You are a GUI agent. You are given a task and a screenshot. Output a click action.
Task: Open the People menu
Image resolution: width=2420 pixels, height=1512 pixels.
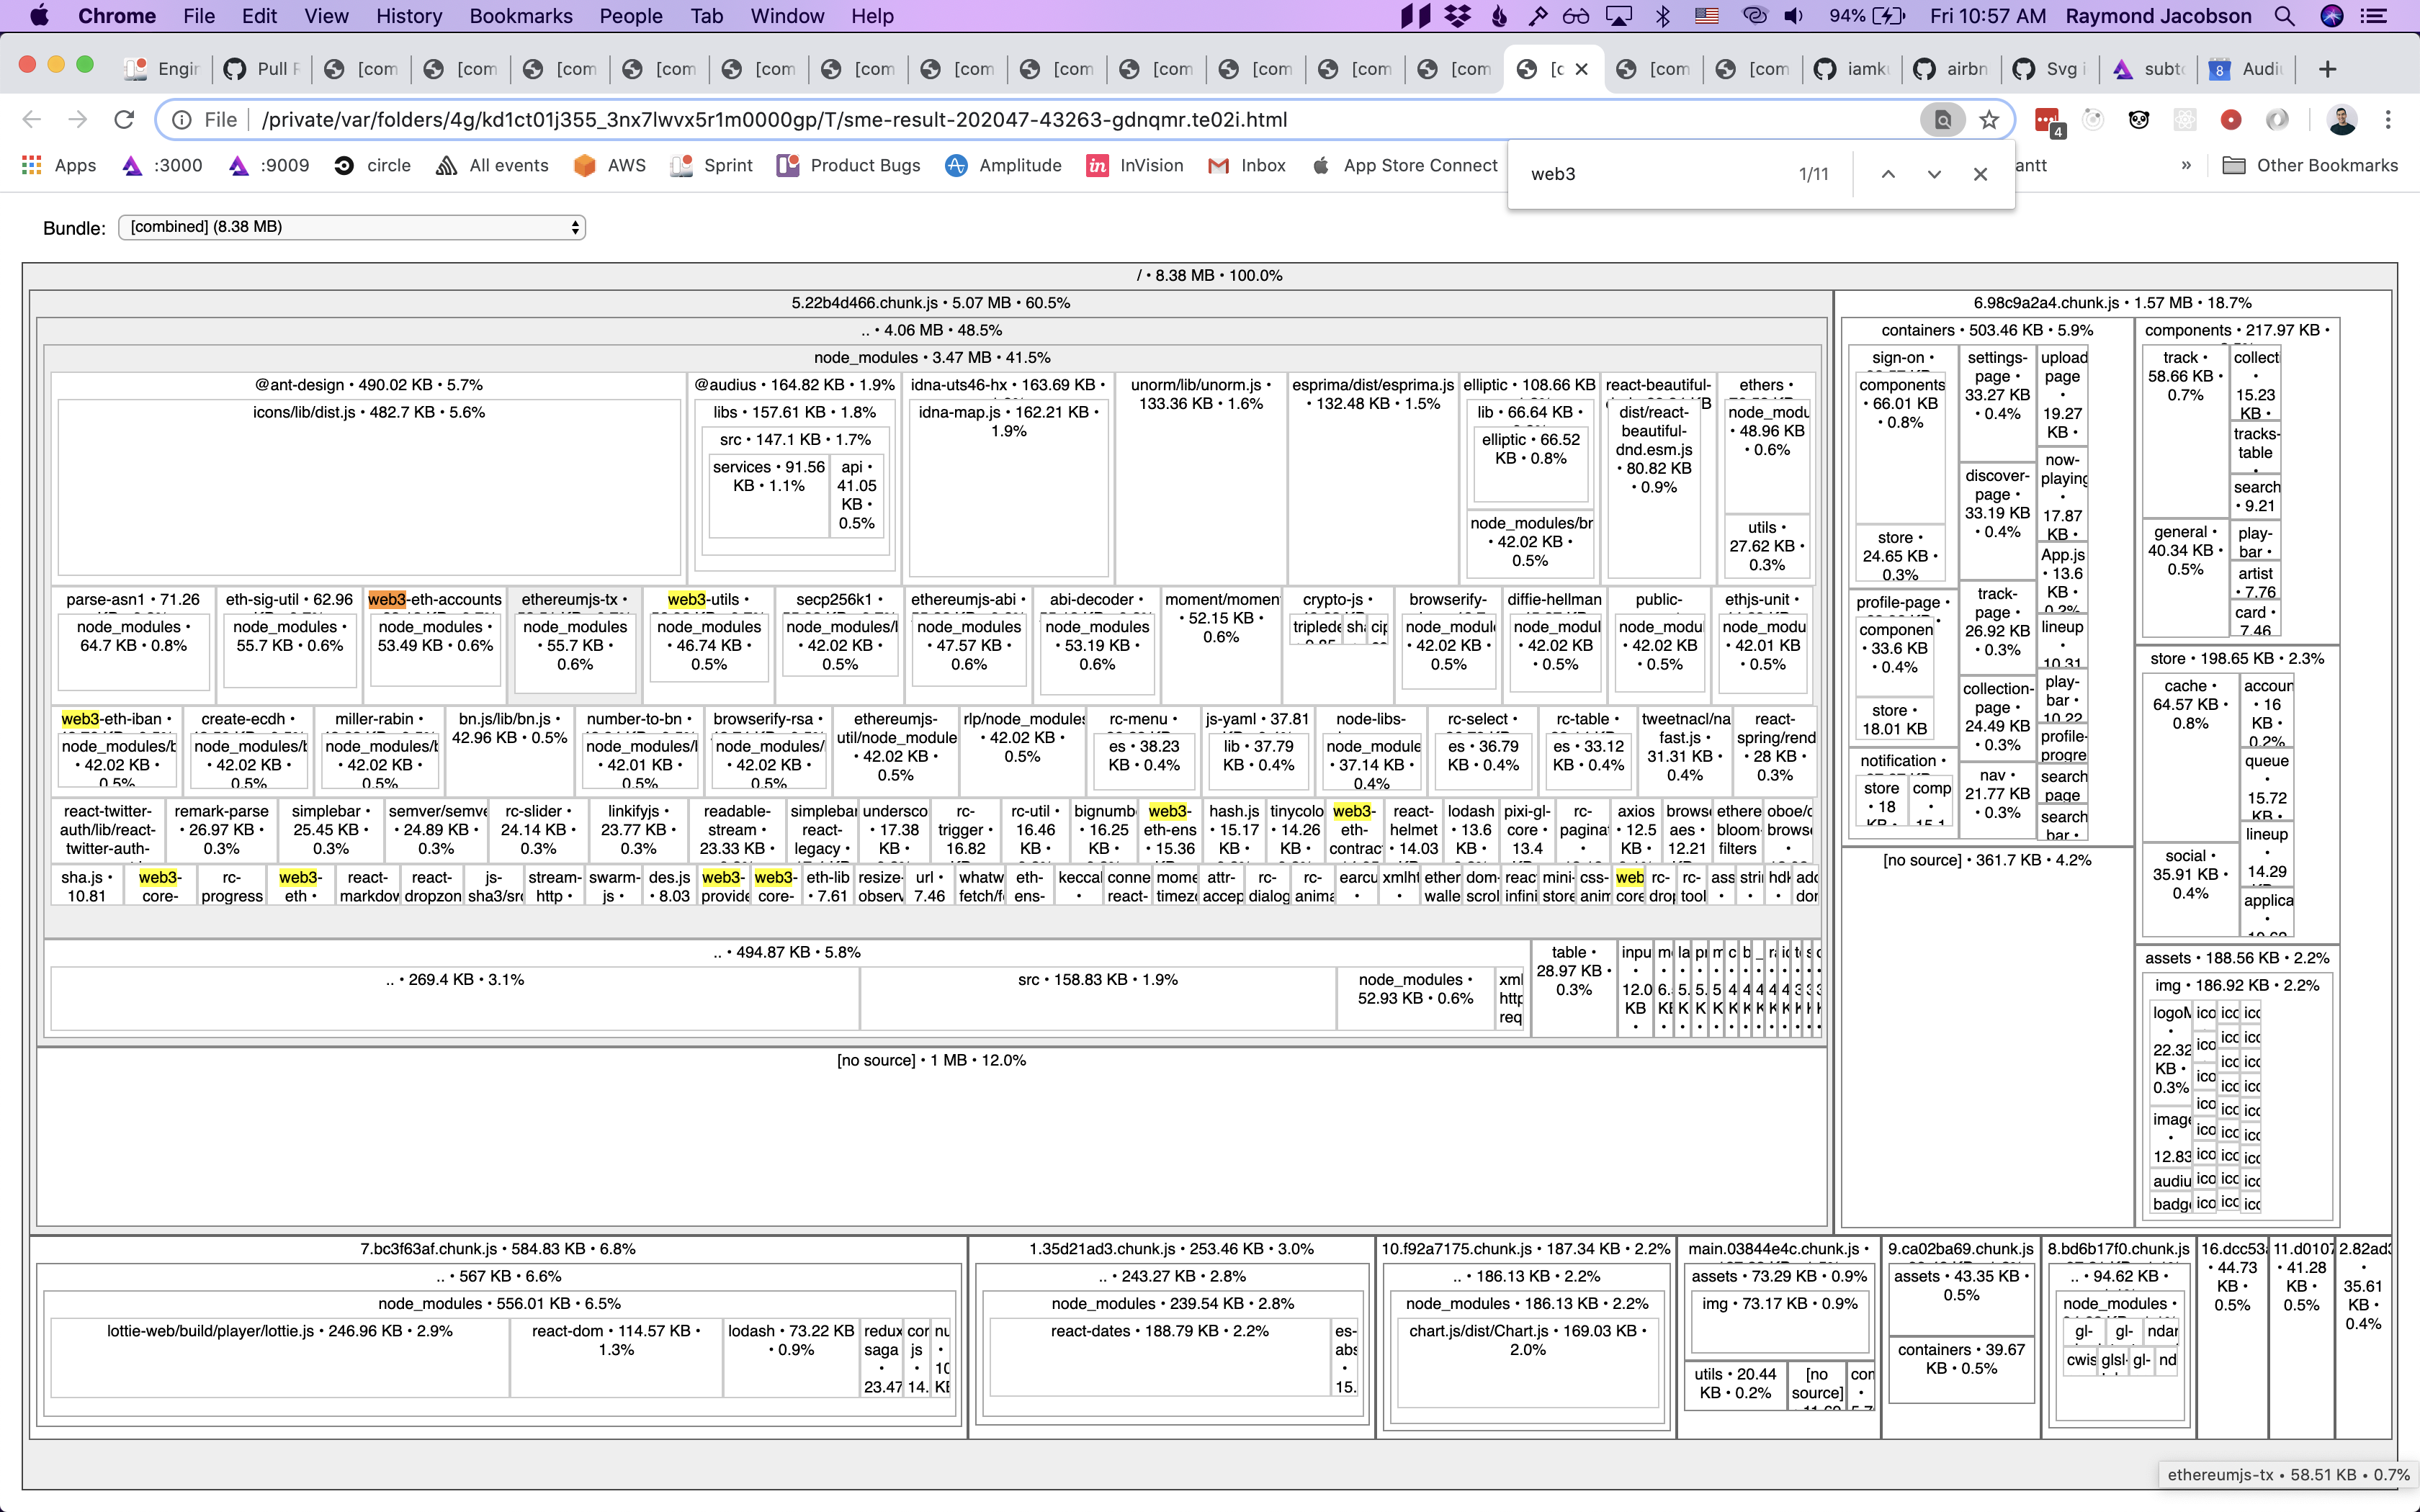tap(631, 16)
